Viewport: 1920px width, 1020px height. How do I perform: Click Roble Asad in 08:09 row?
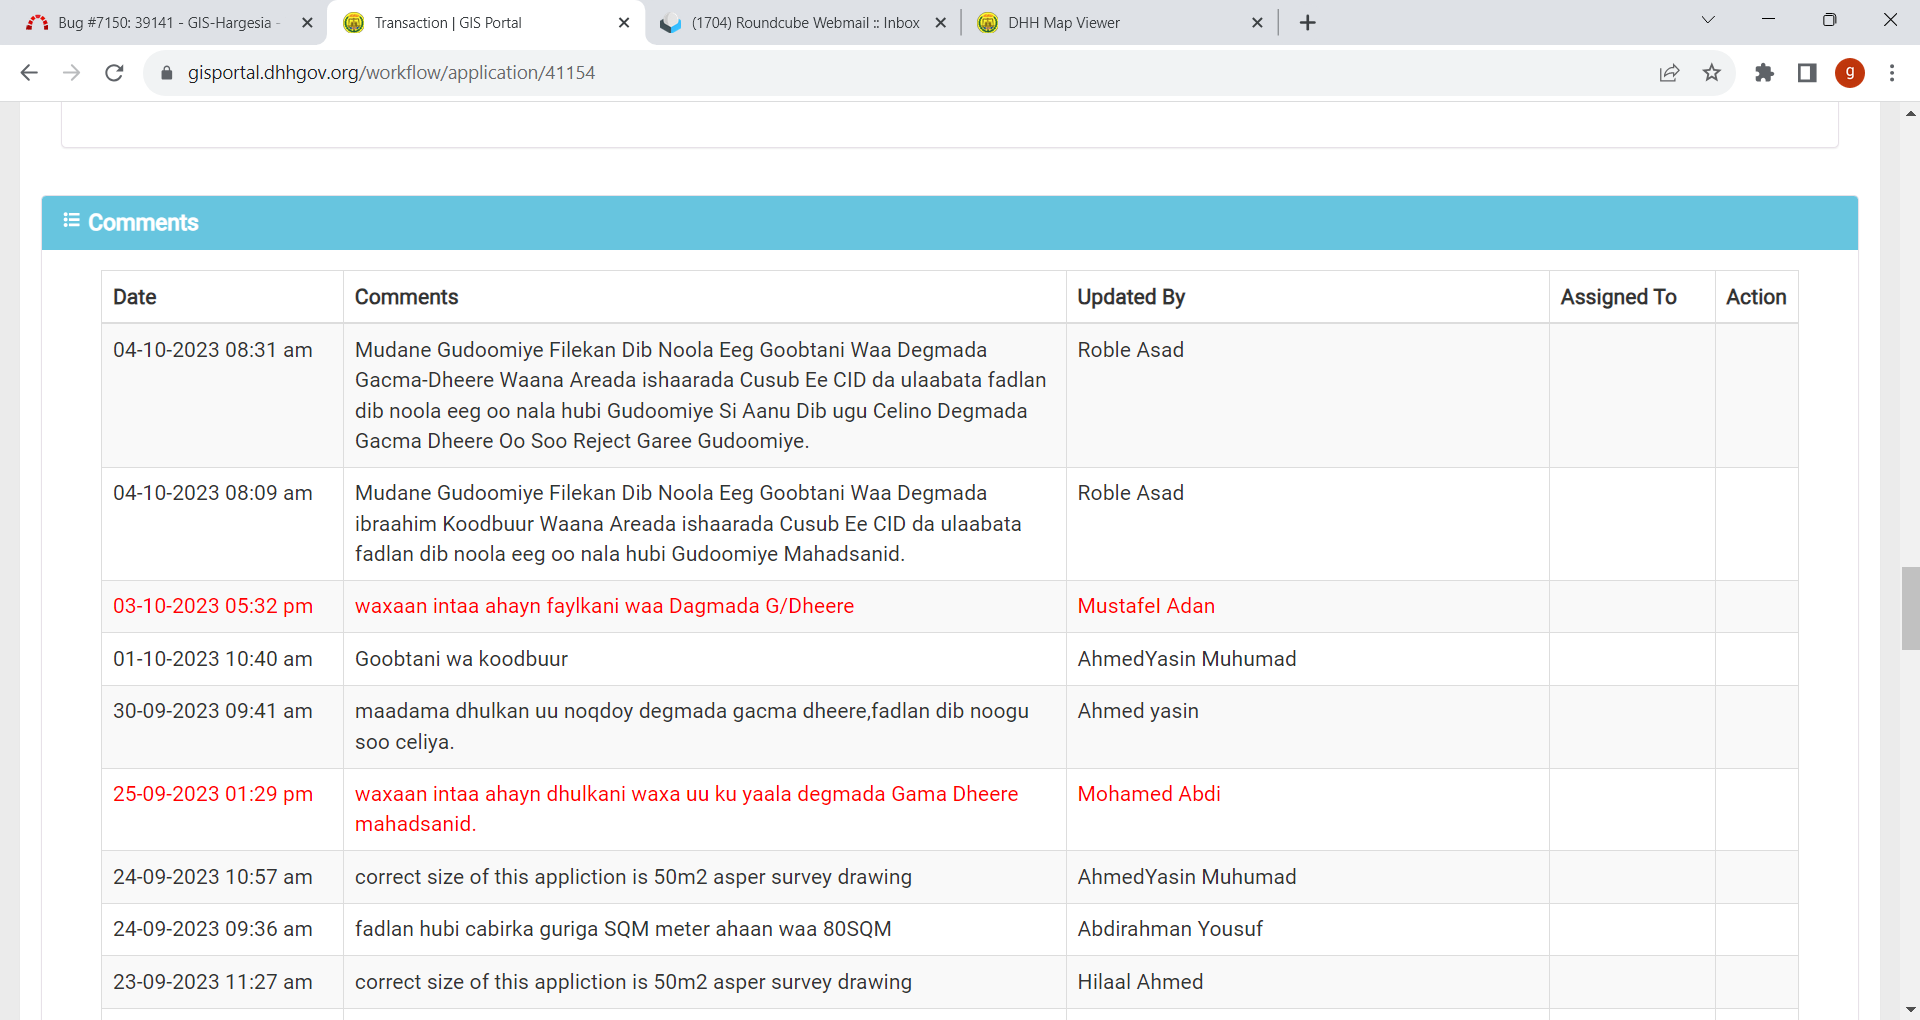tap(1130, 493)
